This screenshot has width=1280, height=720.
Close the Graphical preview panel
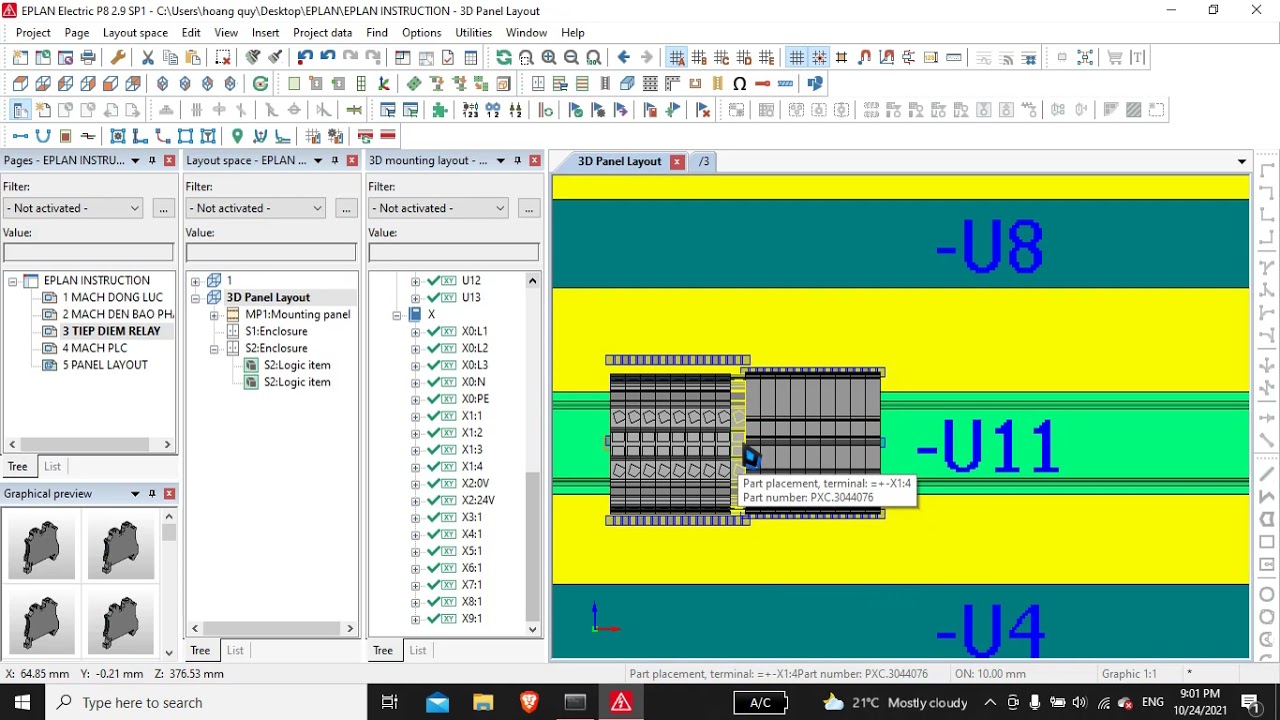pos(169,494)
